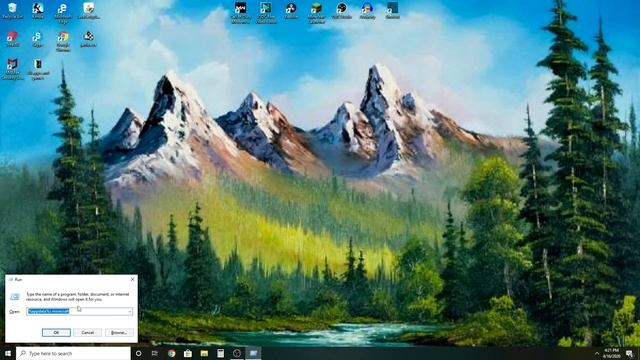The width and height of the screenshot is (640, 360).
Task: Click the Type here to search box
Action: coord(73,353)
